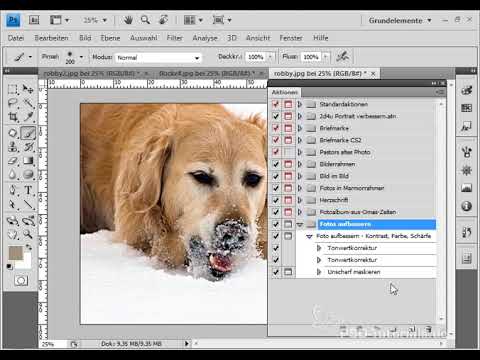Reset default foreground and background colors
This screenshot has width=480, height=360.
(x=9, y=267)
